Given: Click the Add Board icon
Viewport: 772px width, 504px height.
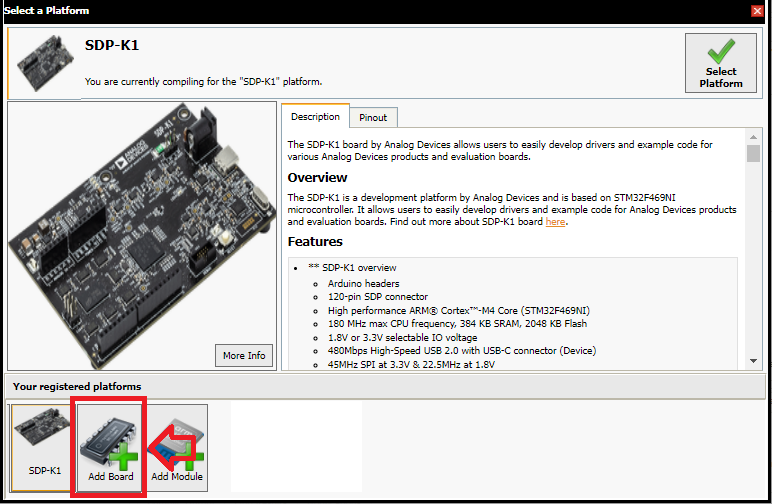Looking at the screenshot, I should [x=110, y=447].
